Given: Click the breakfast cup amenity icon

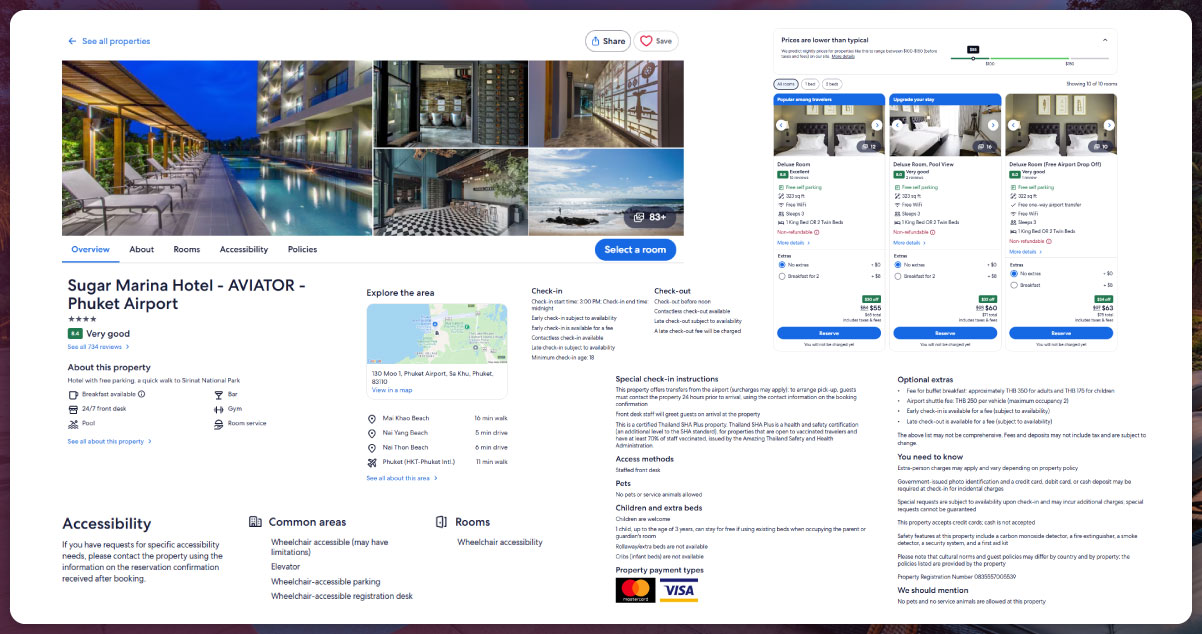Looking at the screenshot, I should pos(73,394).
